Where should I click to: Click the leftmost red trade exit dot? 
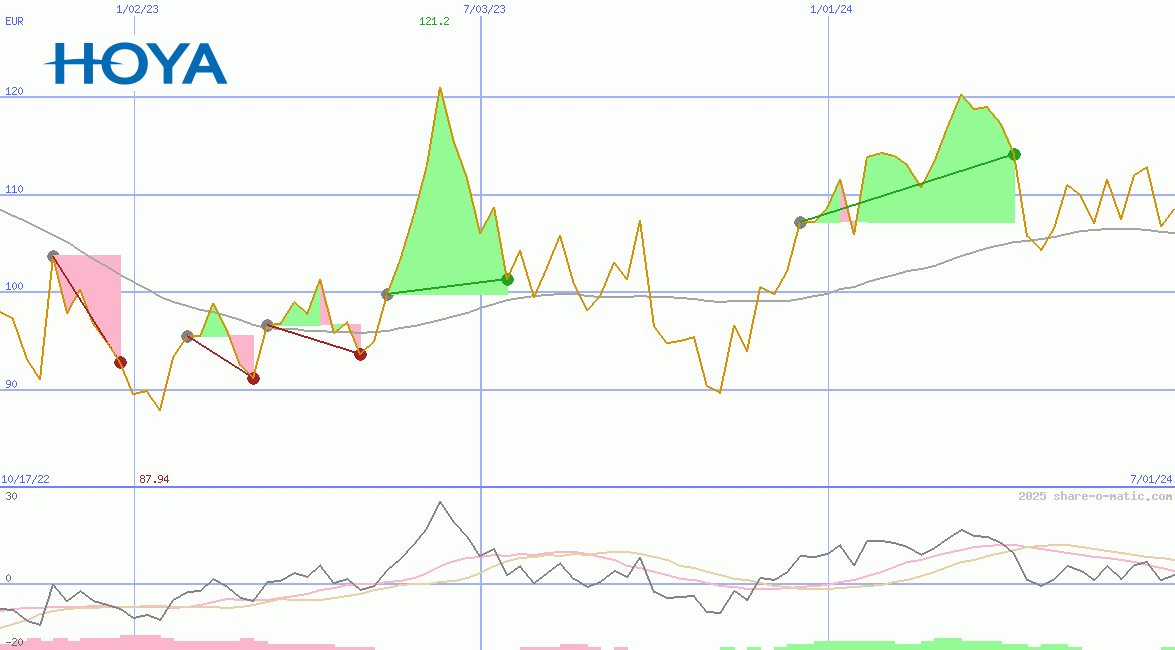point(121,362)
